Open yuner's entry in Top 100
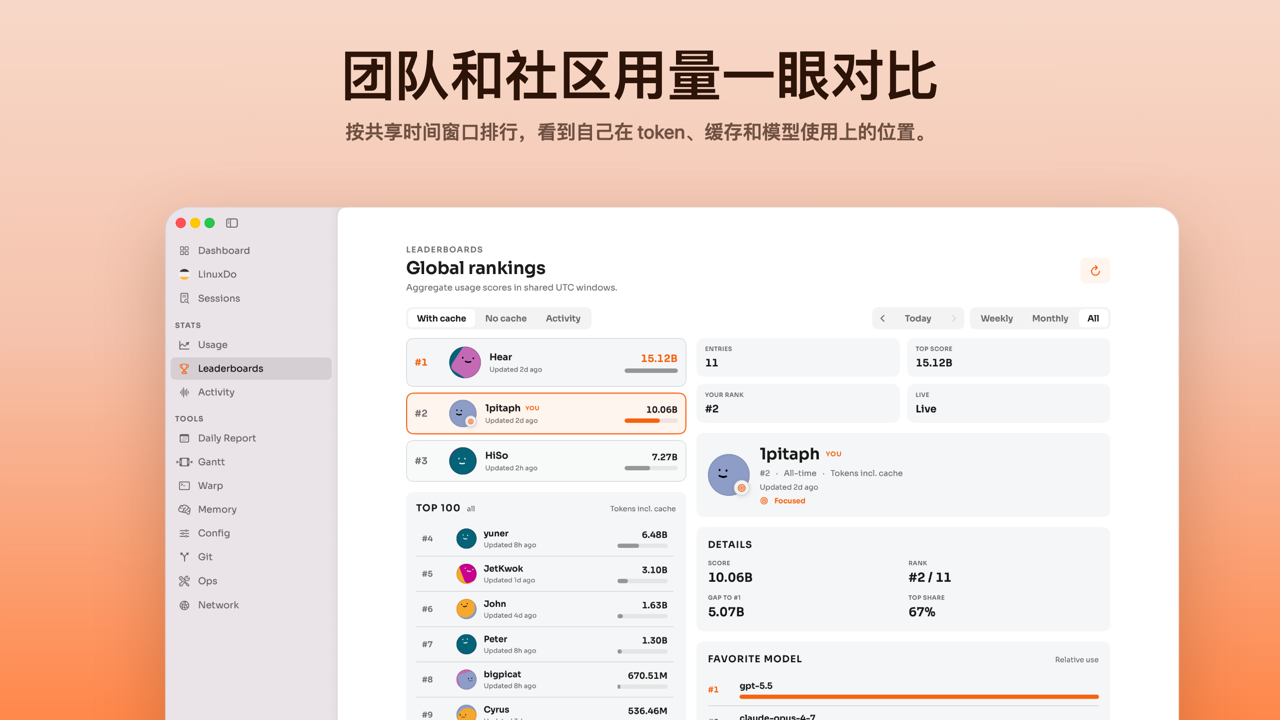The height and width of the screenshot is (720, 1280). [x=546, y=539]
